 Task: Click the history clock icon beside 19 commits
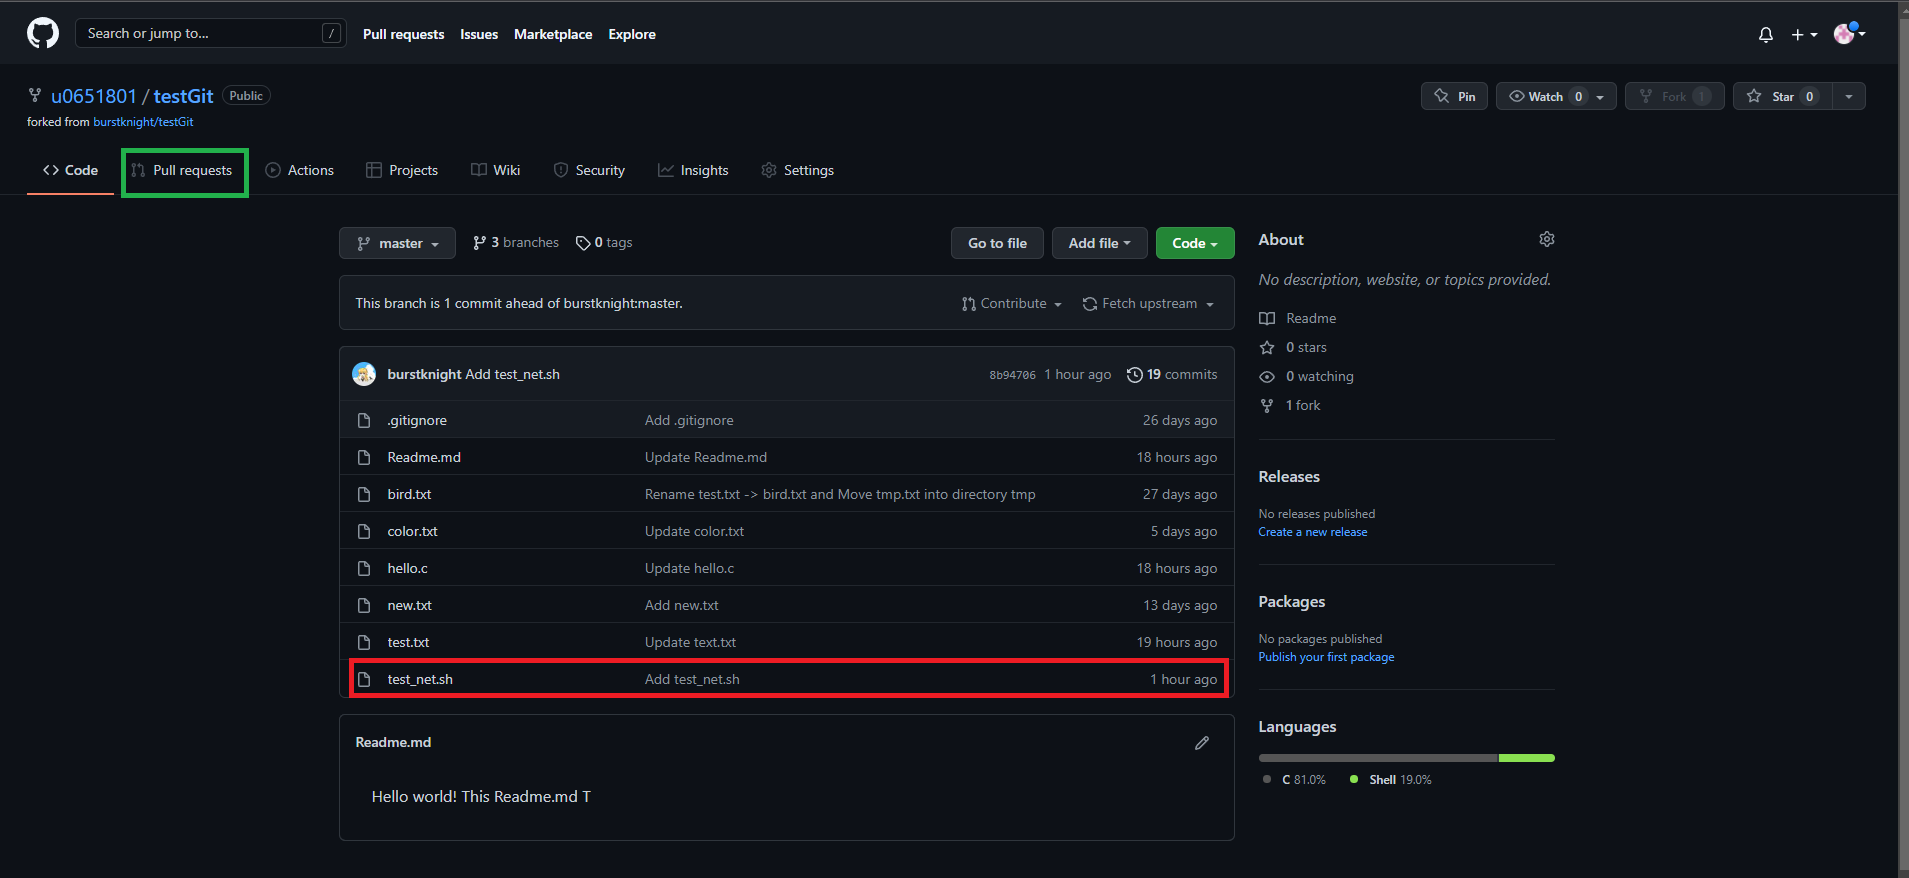click(x=1134, y=375)
